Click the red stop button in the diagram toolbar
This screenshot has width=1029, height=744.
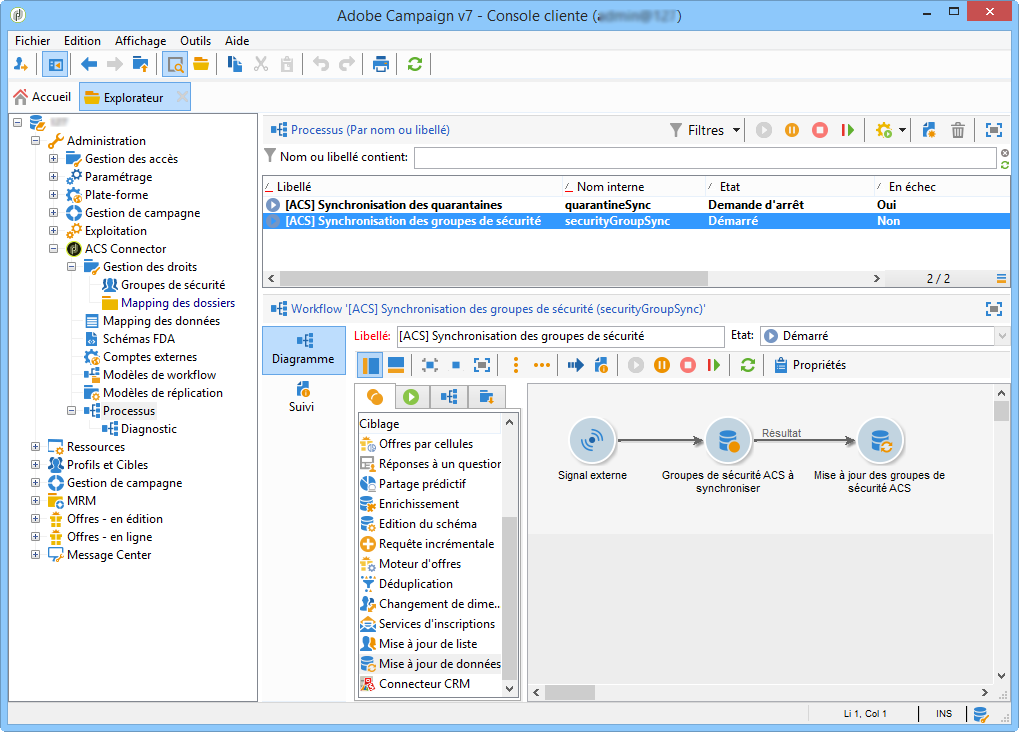pos(688,365)
